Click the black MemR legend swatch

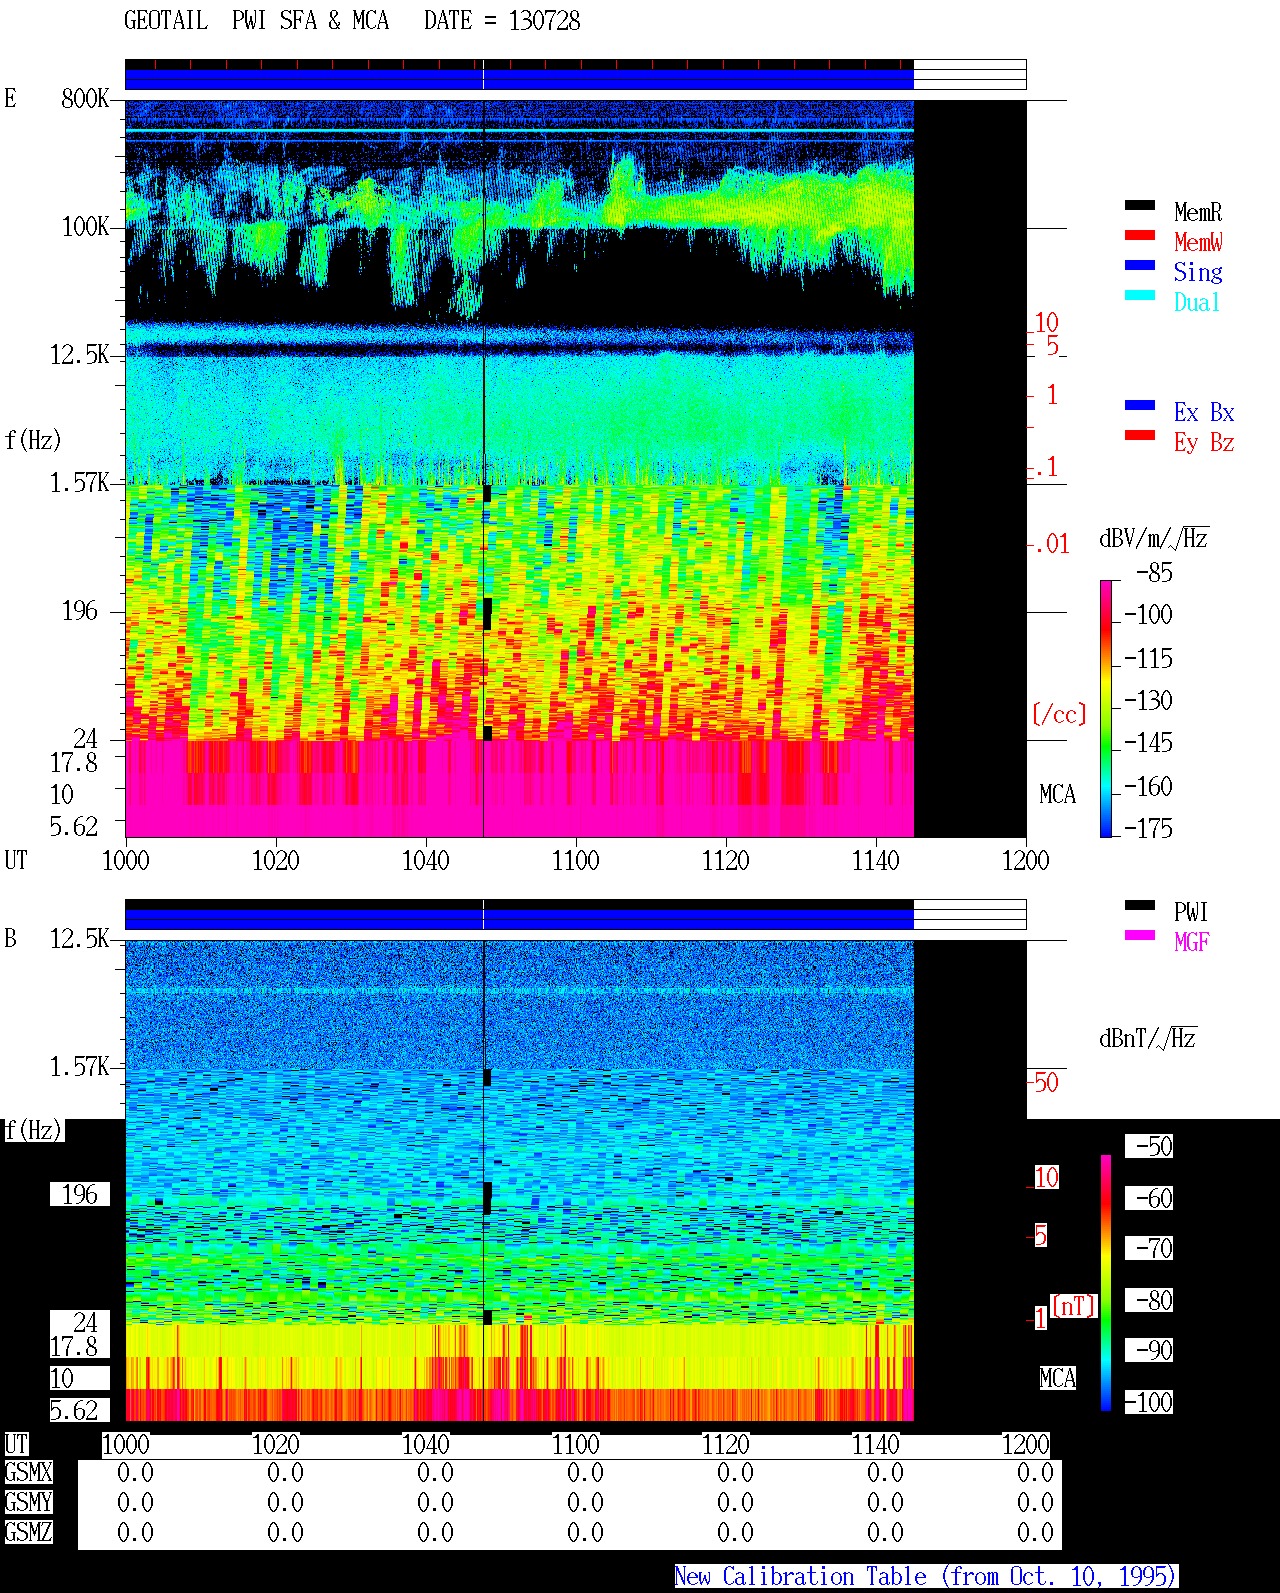(1140, 205)
